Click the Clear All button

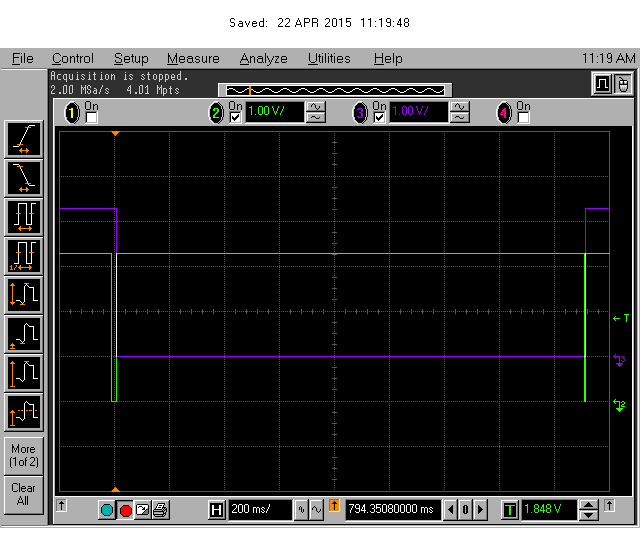pyautogui.click(x=24, y=495)
